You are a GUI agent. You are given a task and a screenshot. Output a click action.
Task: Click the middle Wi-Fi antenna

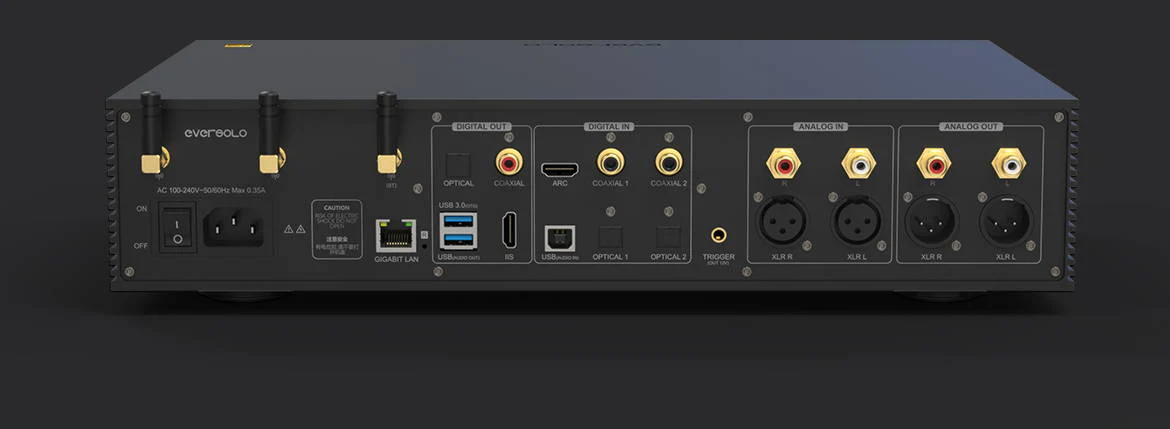269,133
